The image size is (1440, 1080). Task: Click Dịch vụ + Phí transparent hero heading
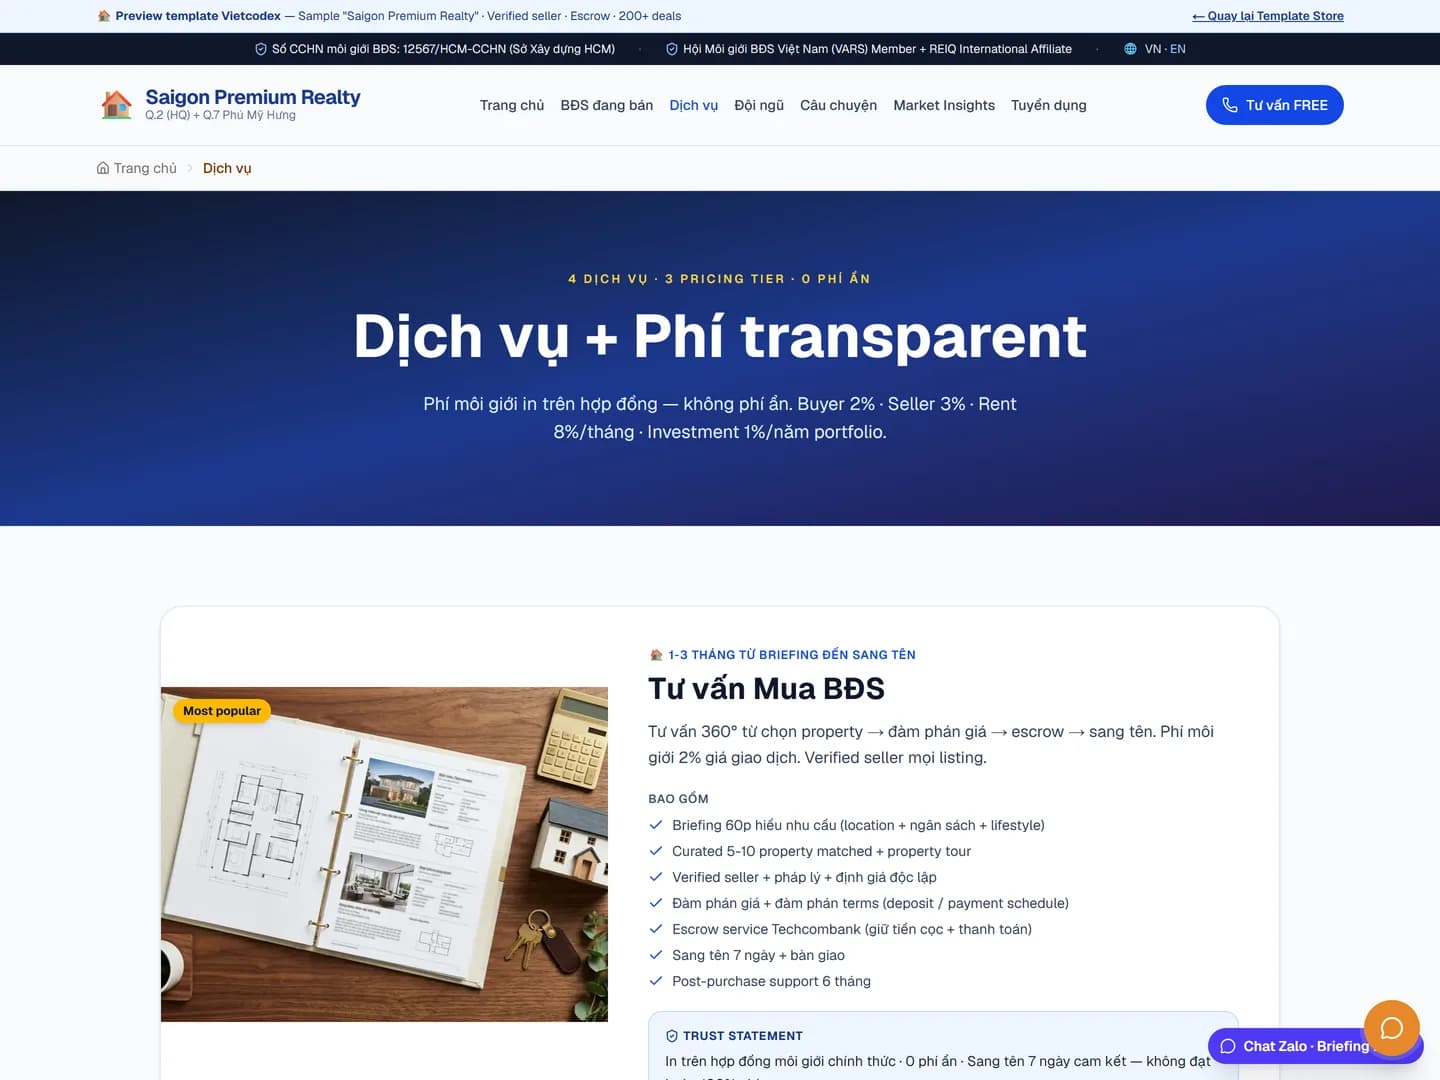click(x=720, y=336)
